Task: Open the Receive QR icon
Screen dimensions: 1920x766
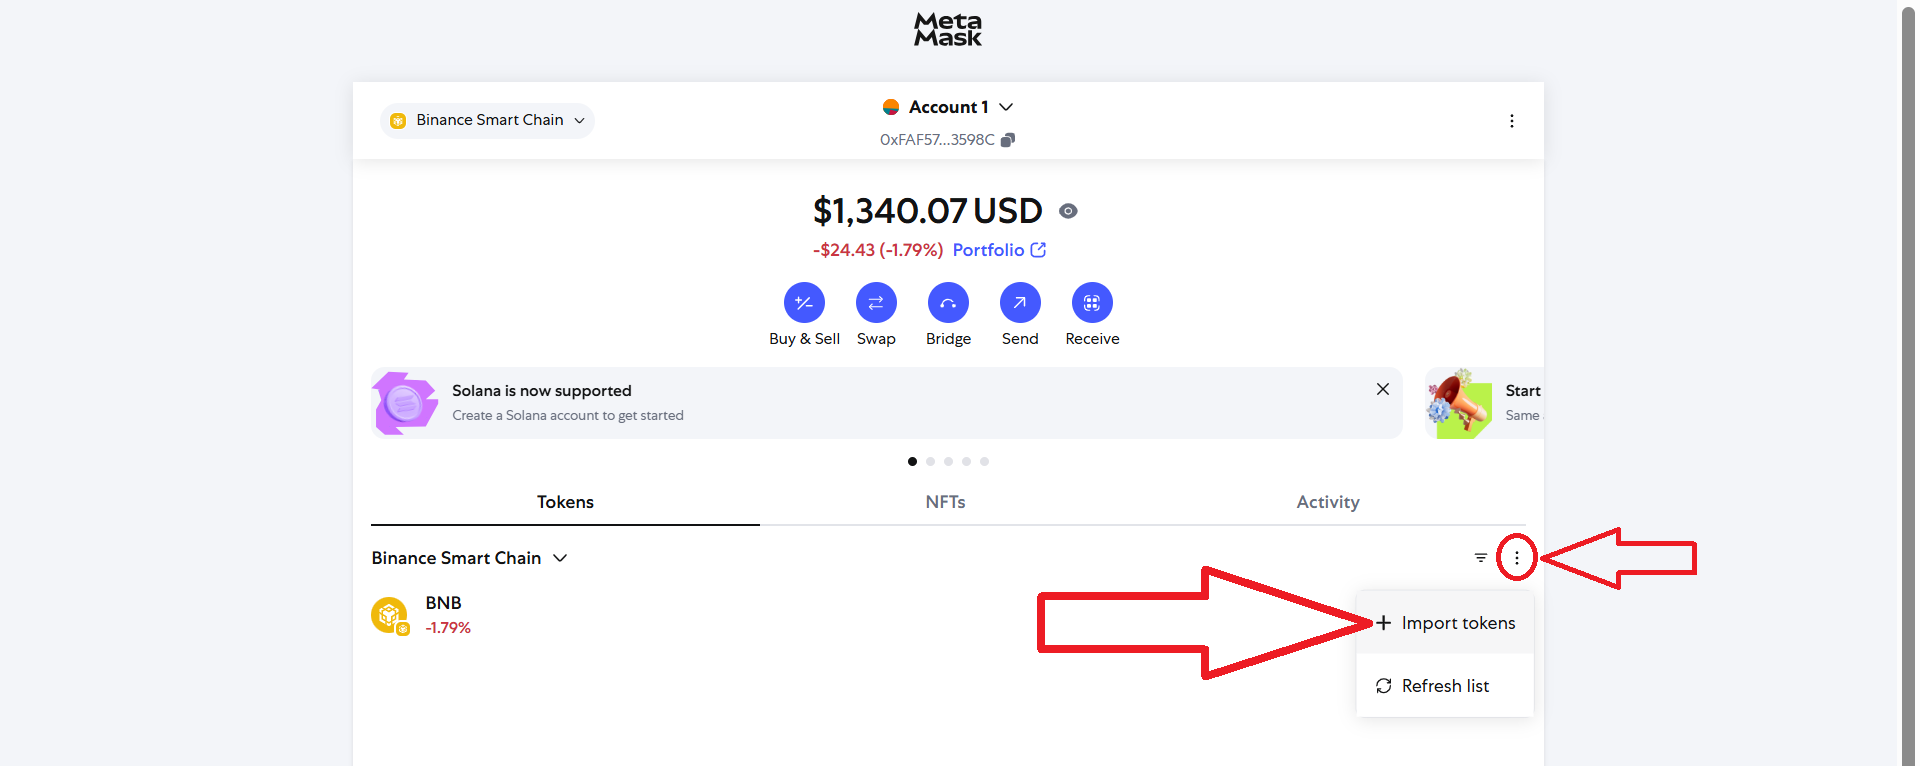Action: (x=1092, y=303)
